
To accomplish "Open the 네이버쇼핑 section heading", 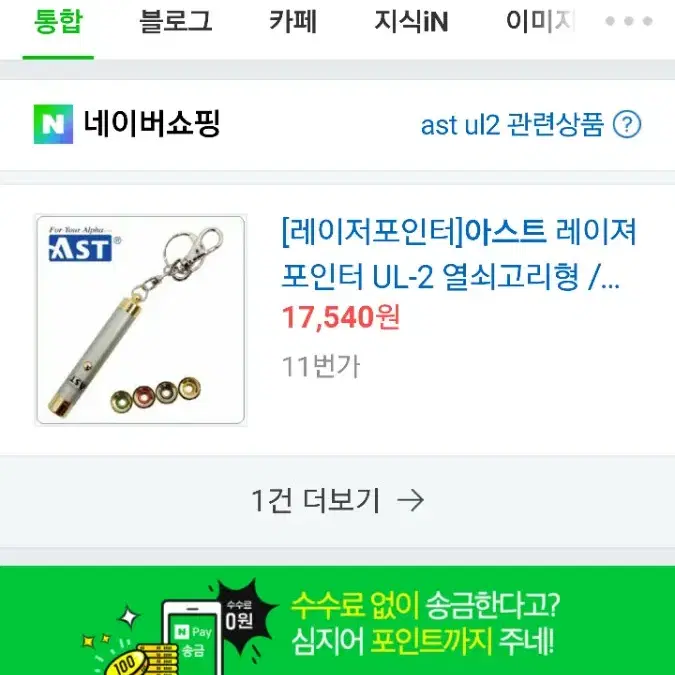I will tap(152, 124).
